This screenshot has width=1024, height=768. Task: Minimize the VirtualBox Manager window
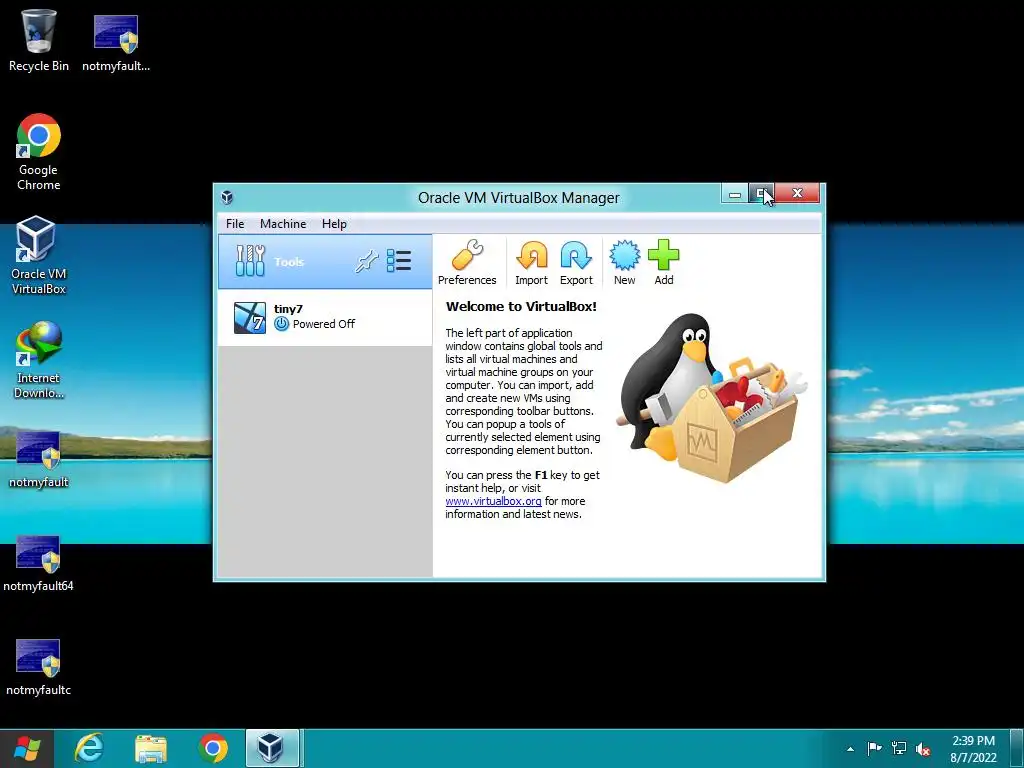coord(735,194)
